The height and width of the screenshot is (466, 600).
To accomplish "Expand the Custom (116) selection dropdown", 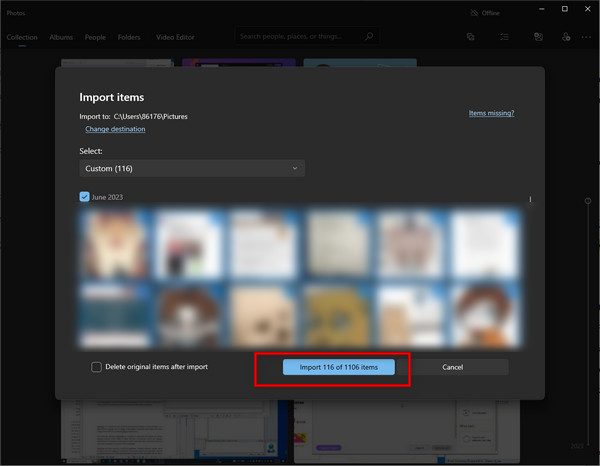I will (192, 168).
